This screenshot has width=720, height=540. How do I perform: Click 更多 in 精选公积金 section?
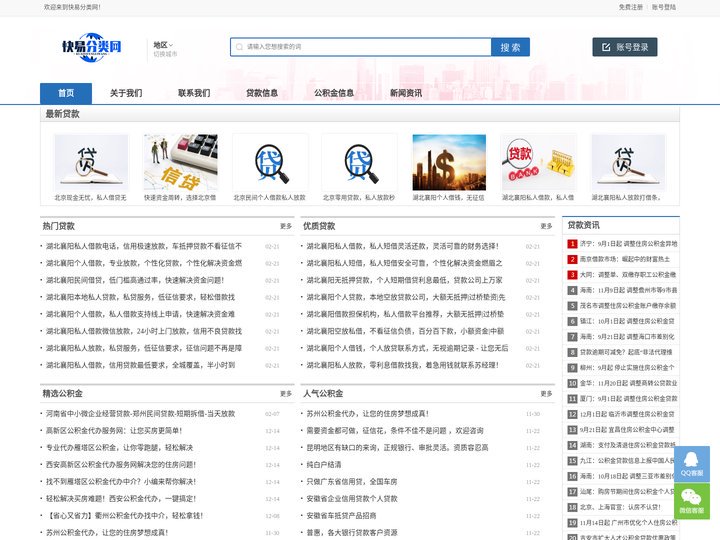(286, 394)
